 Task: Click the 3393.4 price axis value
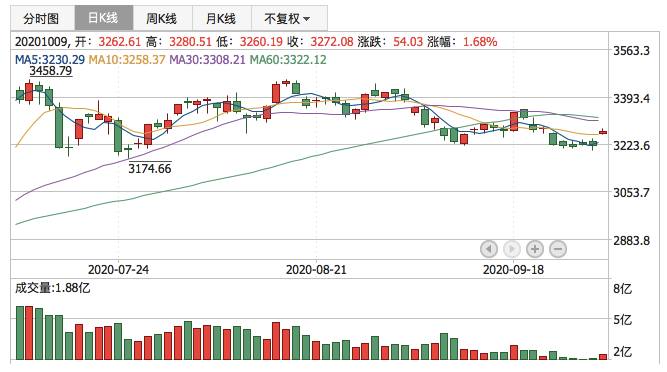click(x=631, y=99)
